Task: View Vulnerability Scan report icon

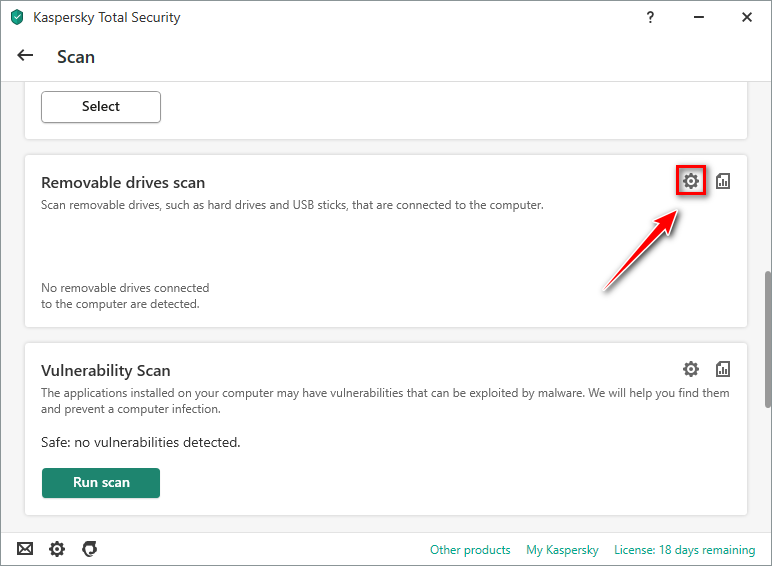Action: (723, 369)
